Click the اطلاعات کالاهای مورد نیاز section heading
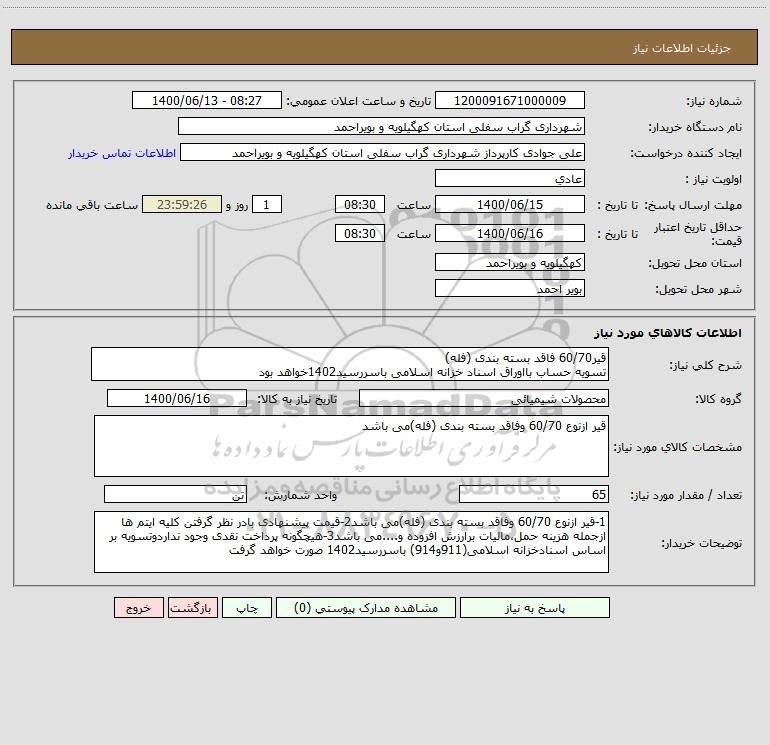Screen dimensions: 770x745 [x=668, y=333]
